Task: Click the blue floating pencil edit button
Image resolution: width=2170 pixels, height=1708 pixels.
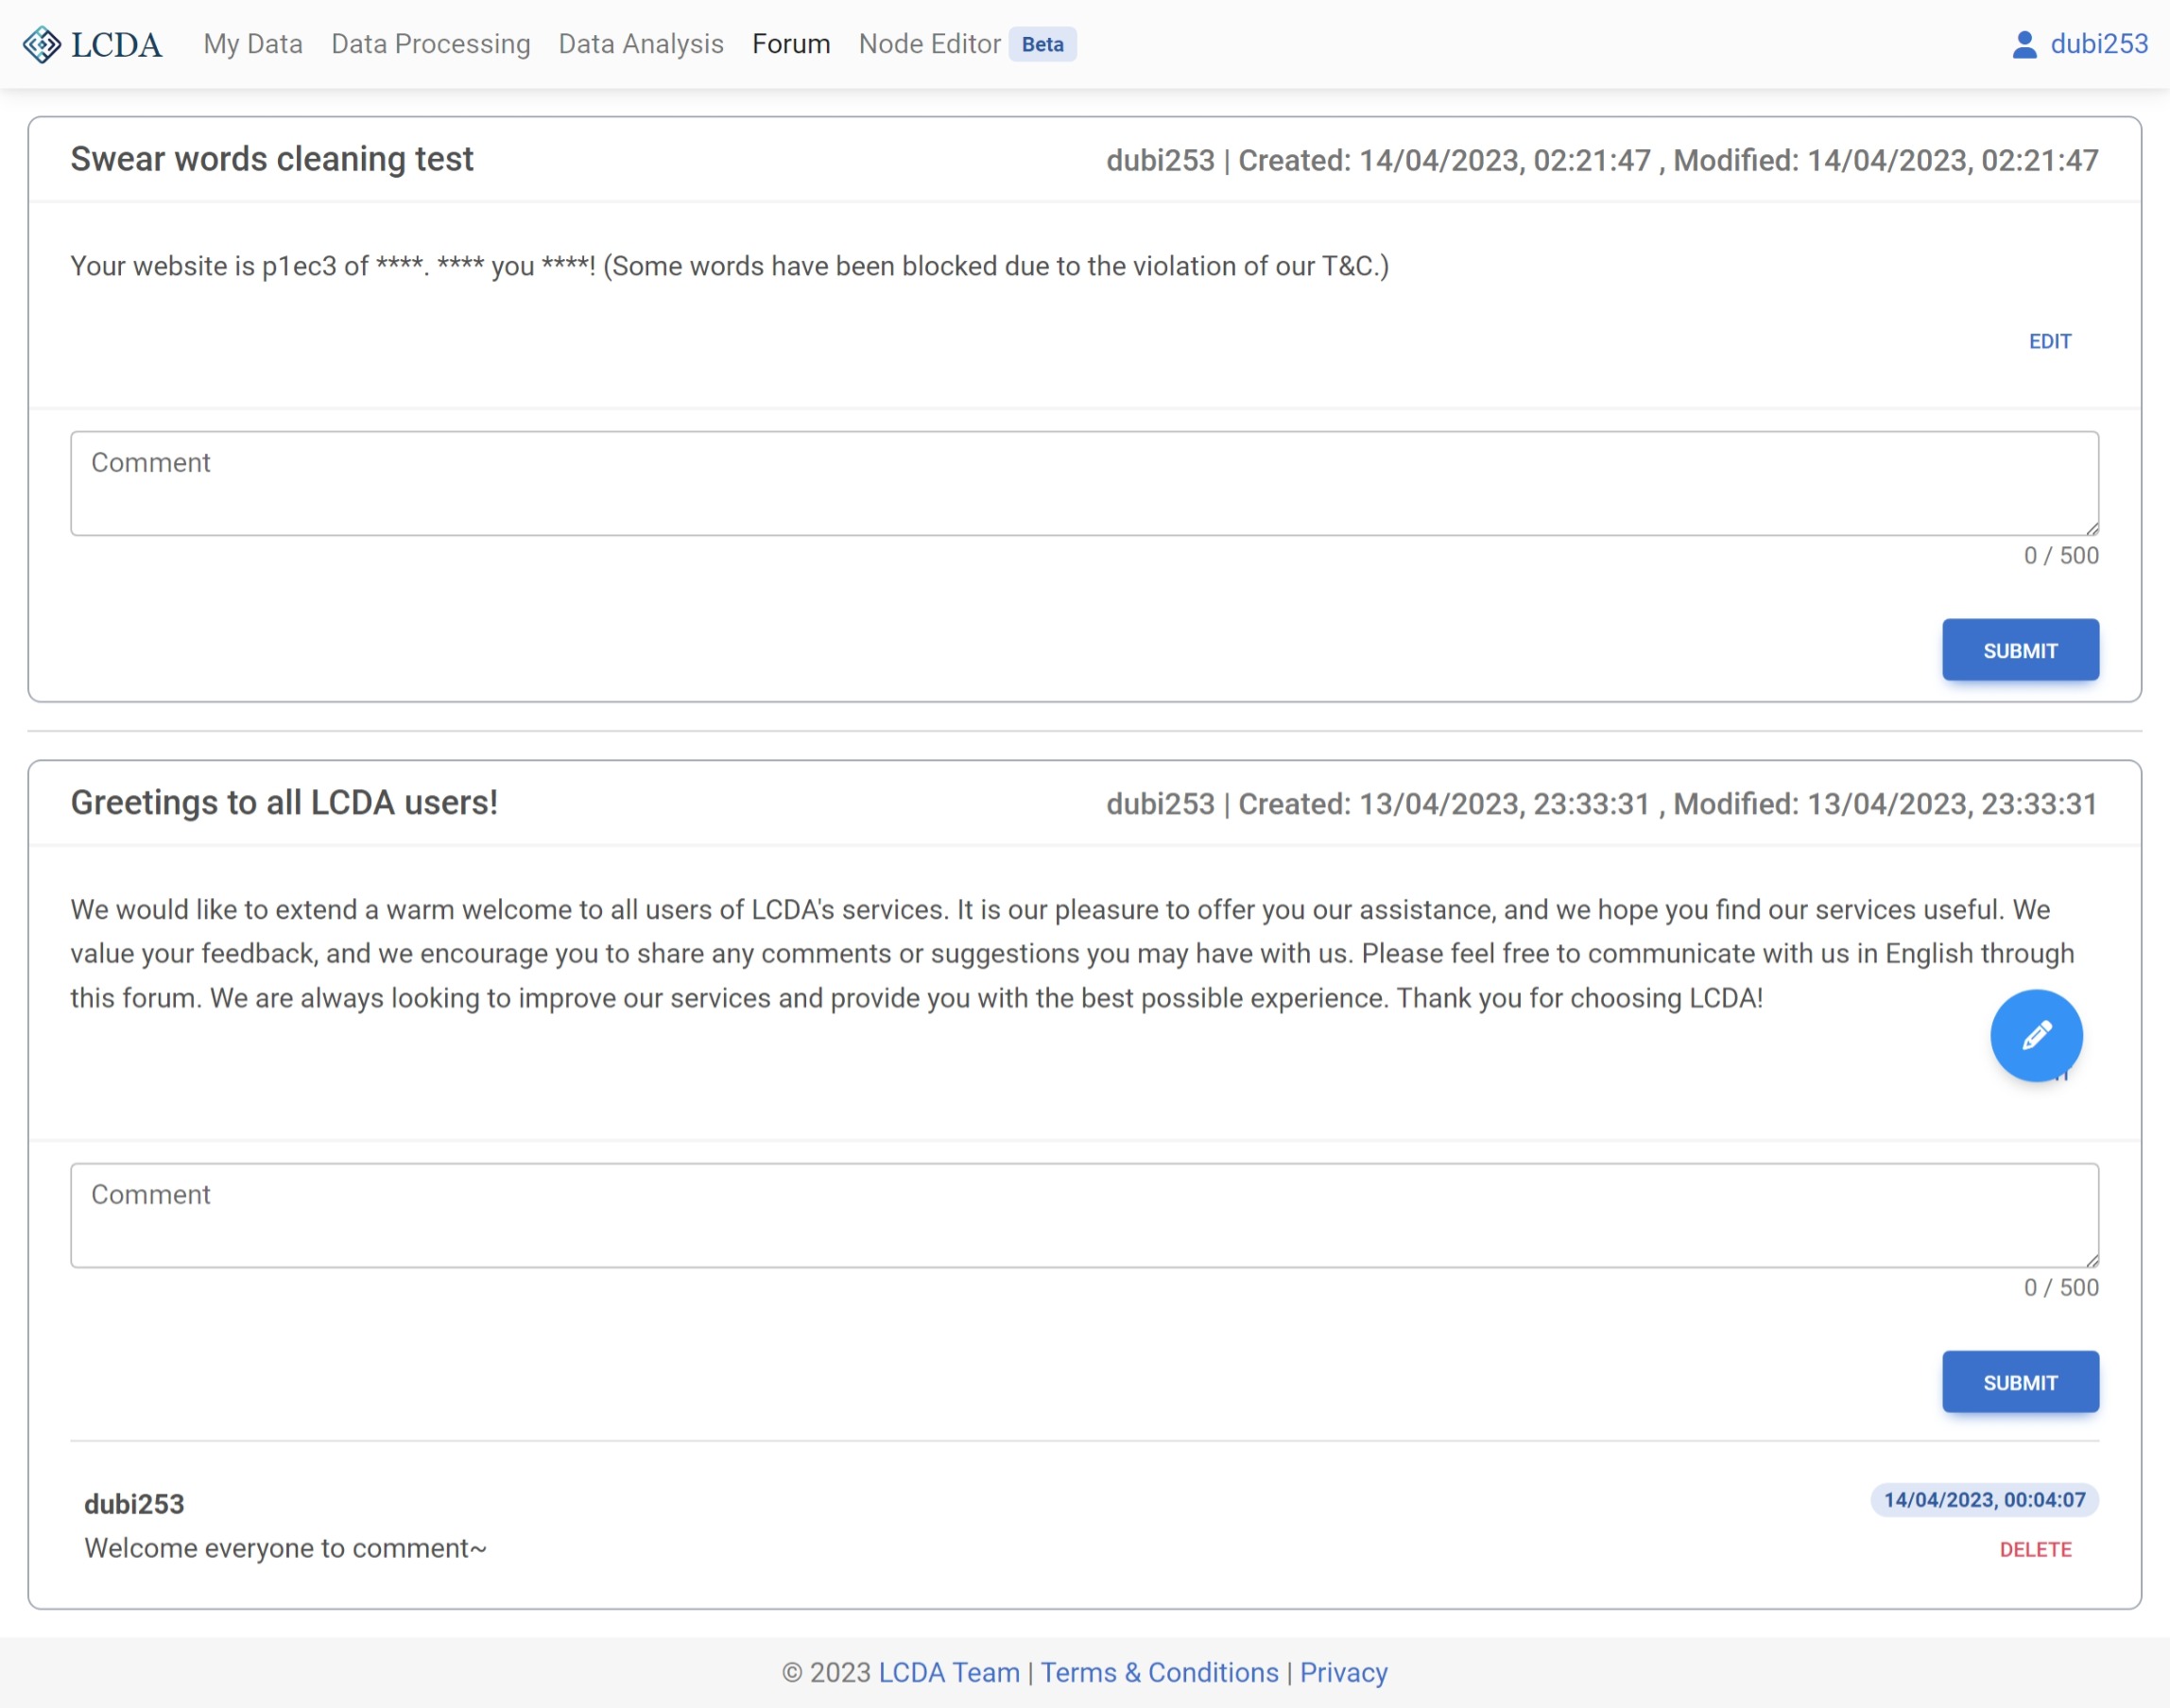Action: click(2035, 1035)
